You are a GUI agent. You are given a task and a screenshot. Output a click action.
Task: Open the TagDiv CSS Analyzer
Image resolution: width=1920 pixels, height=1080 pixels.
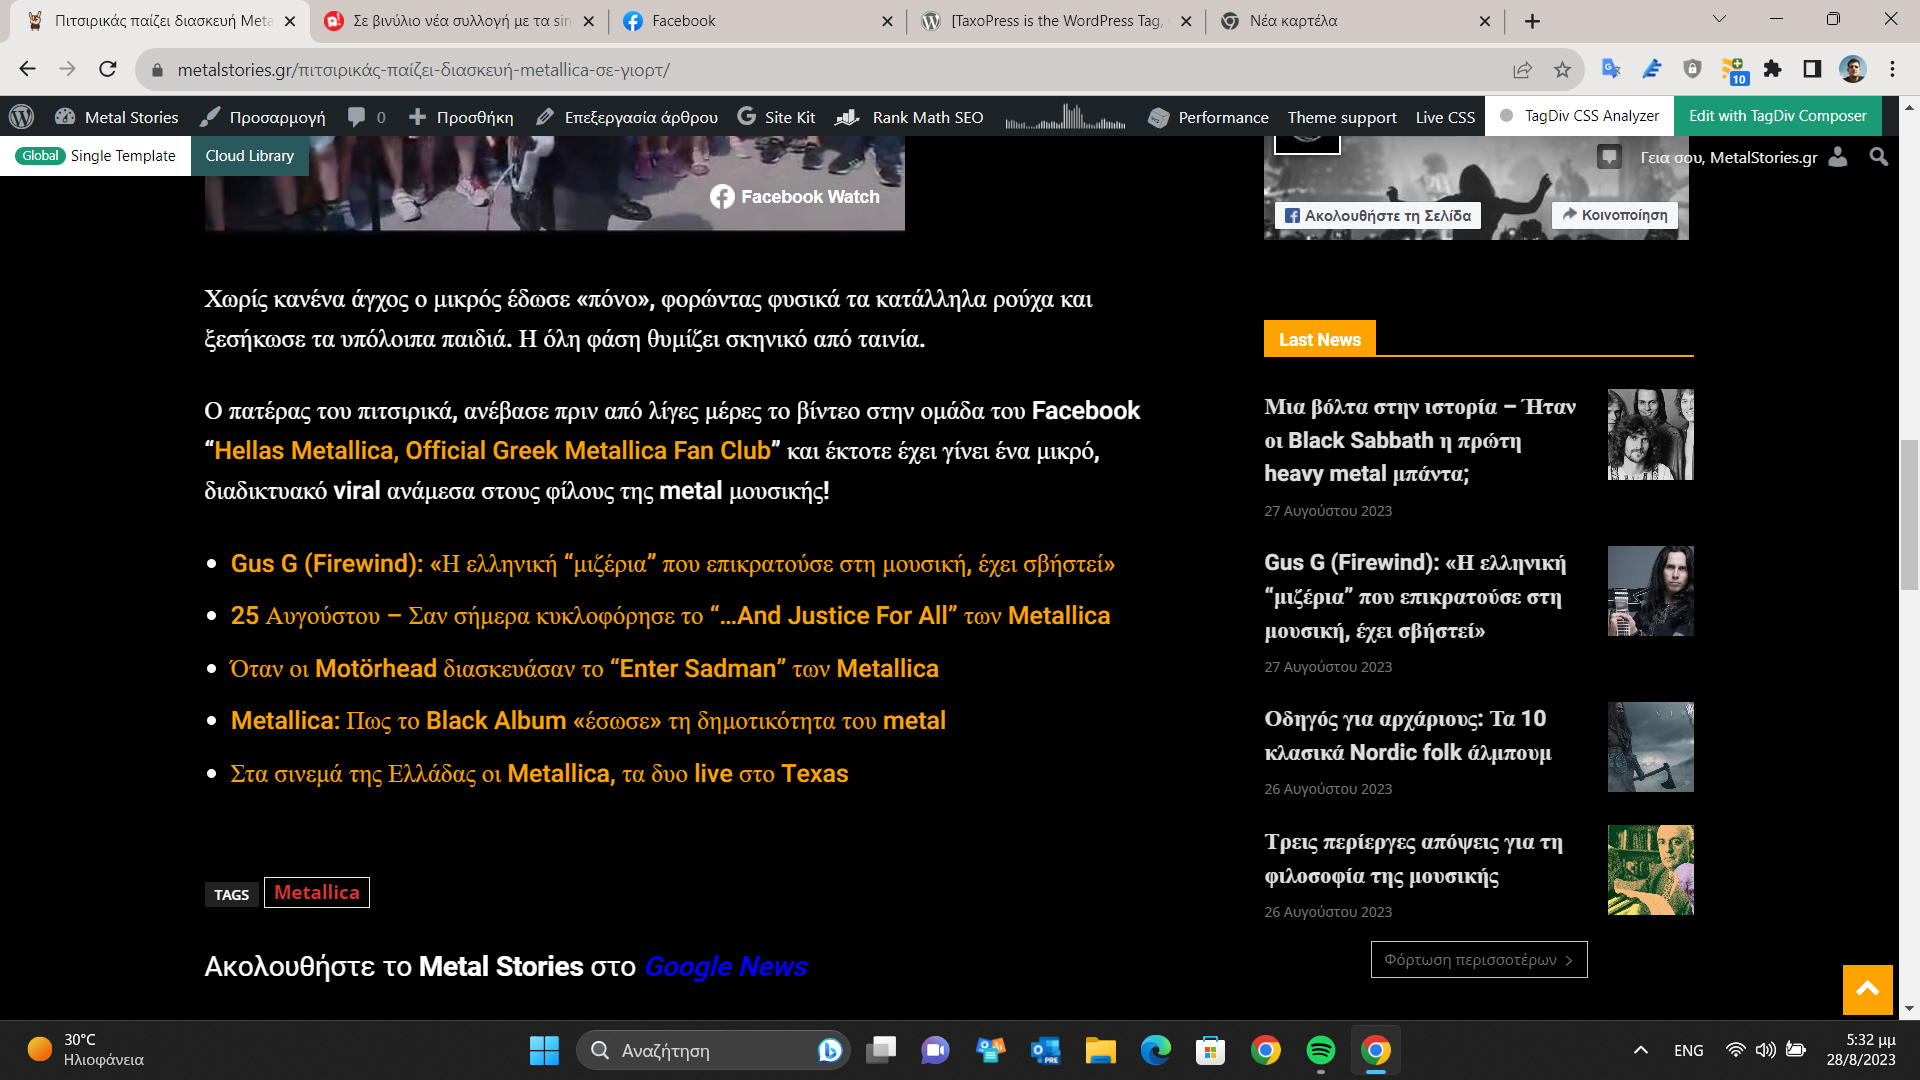[1579, 116]
